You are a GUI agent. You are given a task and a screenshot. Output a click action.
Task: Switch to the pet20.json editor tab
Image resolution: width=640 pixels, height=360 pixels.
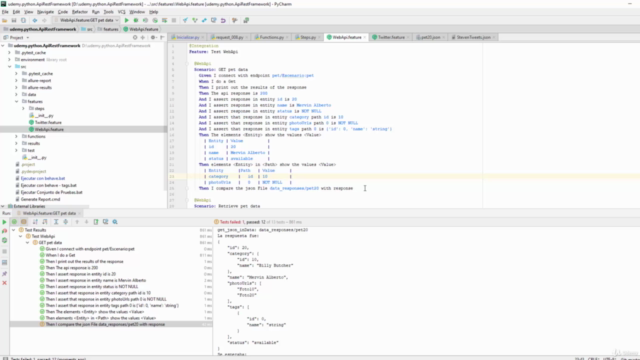tap(431, 37)
